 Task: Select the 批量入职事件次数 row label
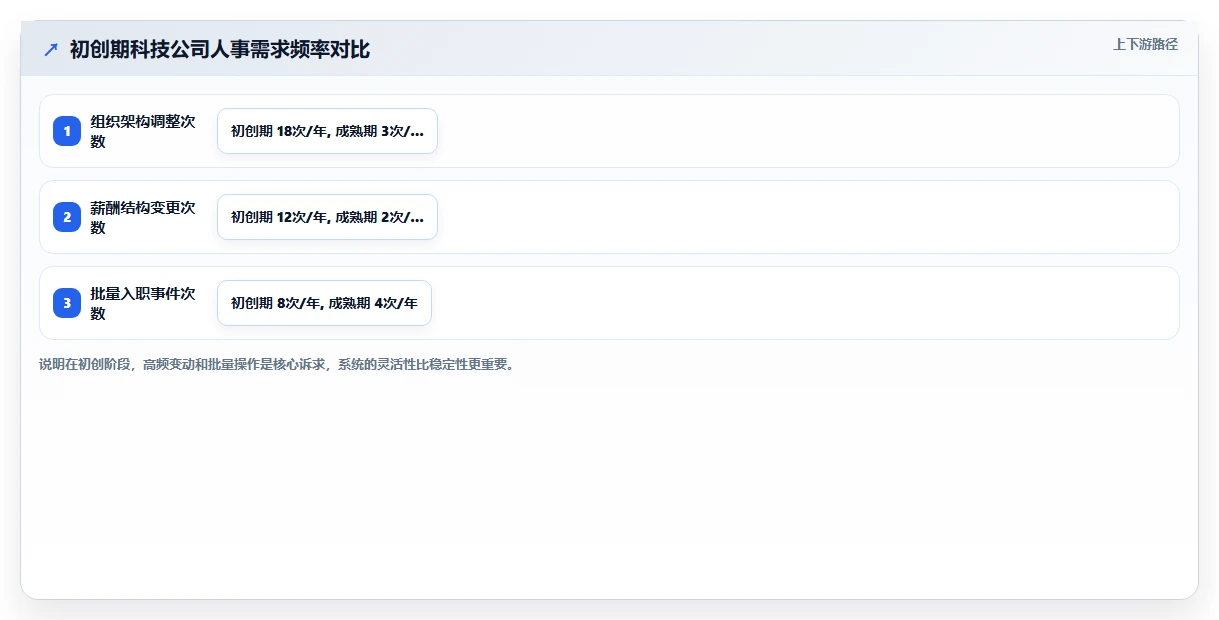point(143,303)
